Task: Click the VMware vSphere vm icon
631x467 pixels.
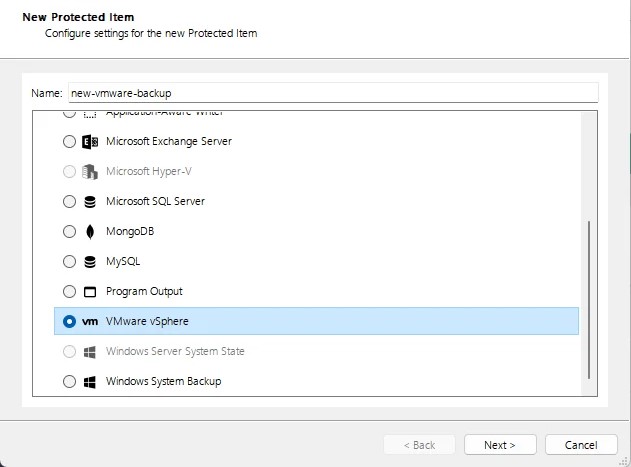Action: pyautogui.click(x=90, y=321)
